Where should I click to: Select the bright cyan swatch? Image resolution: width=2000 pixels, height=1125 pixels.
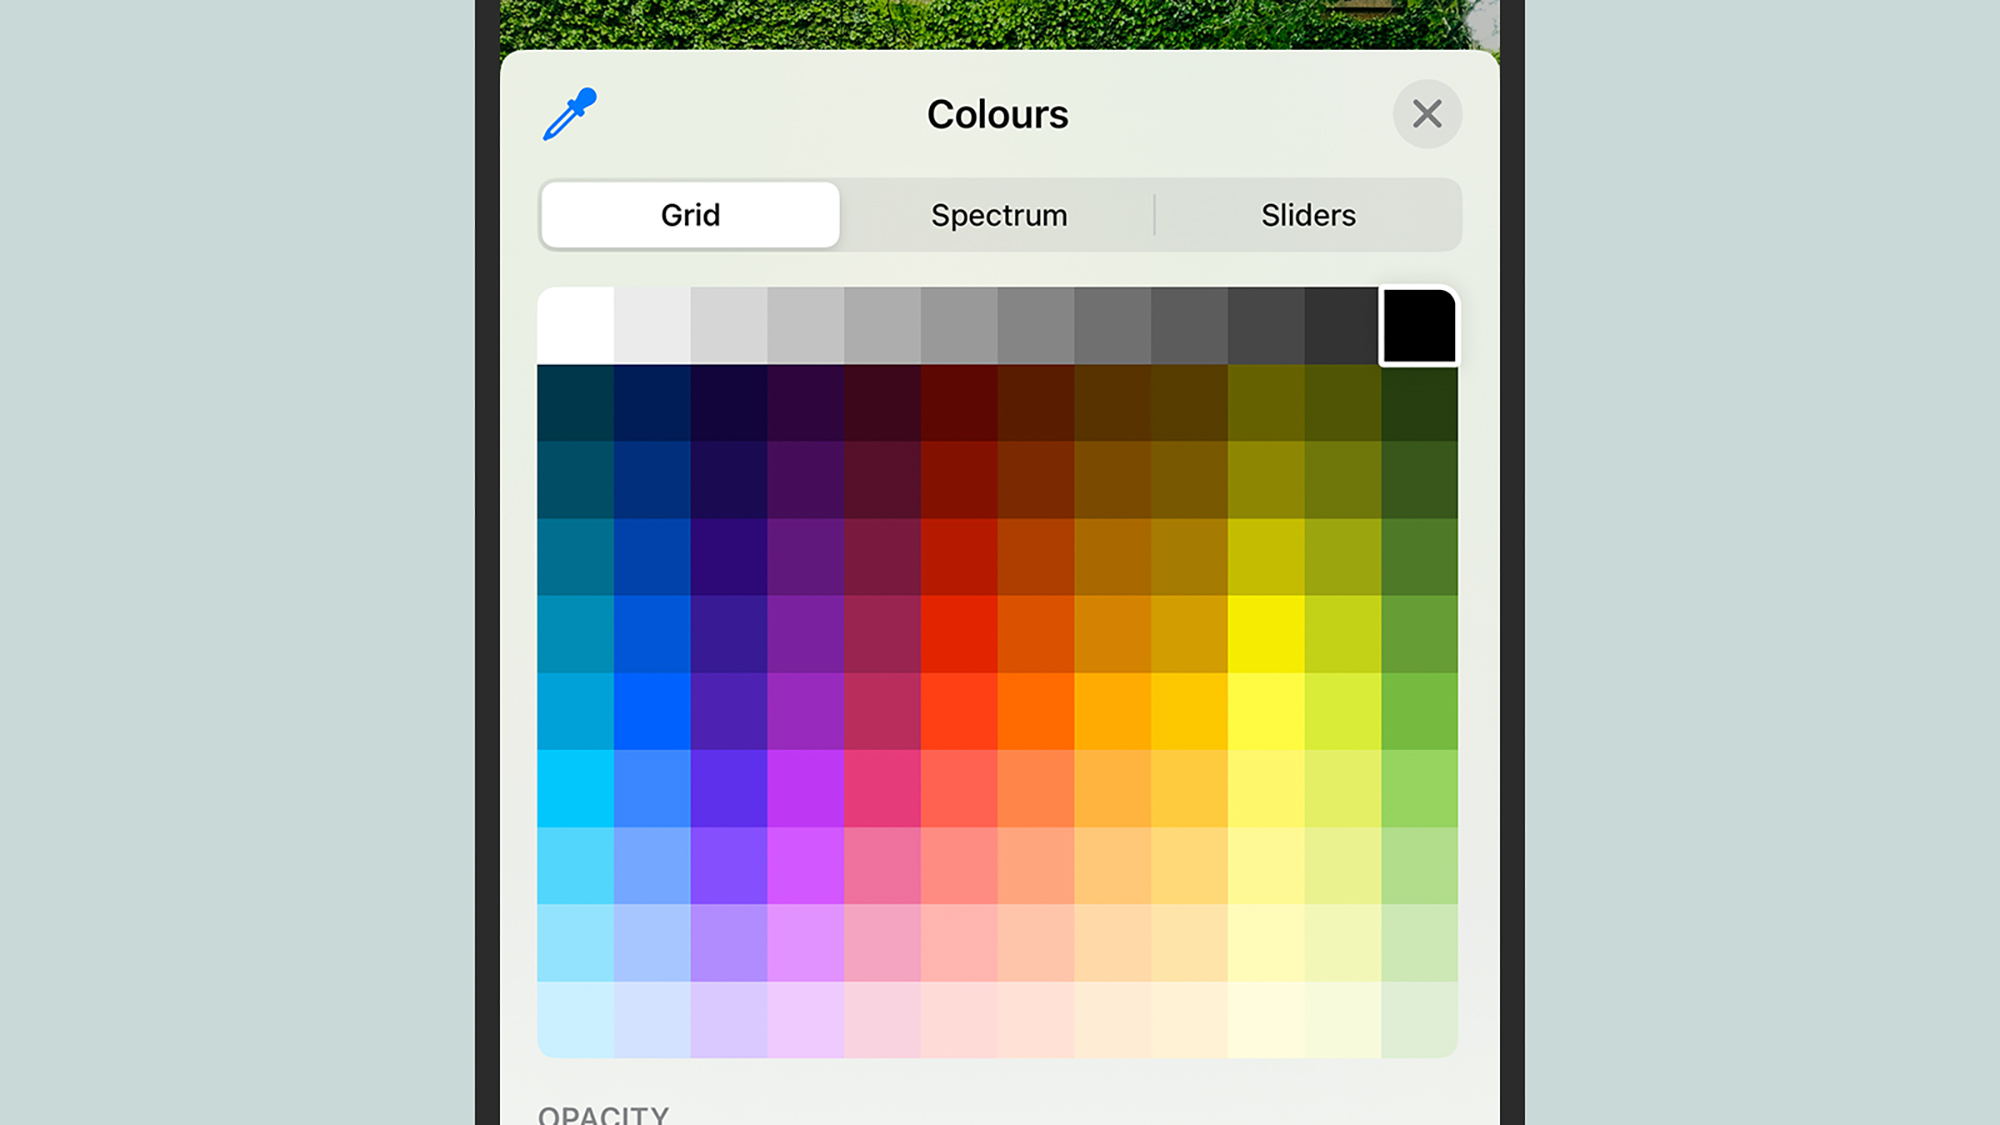tap(576, 788)
